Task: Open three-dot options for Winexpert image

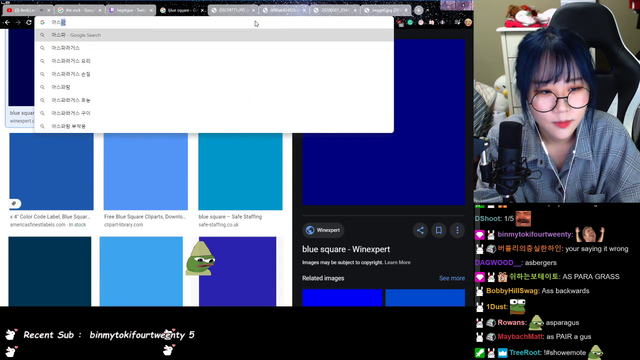Action: coord(457,230)
